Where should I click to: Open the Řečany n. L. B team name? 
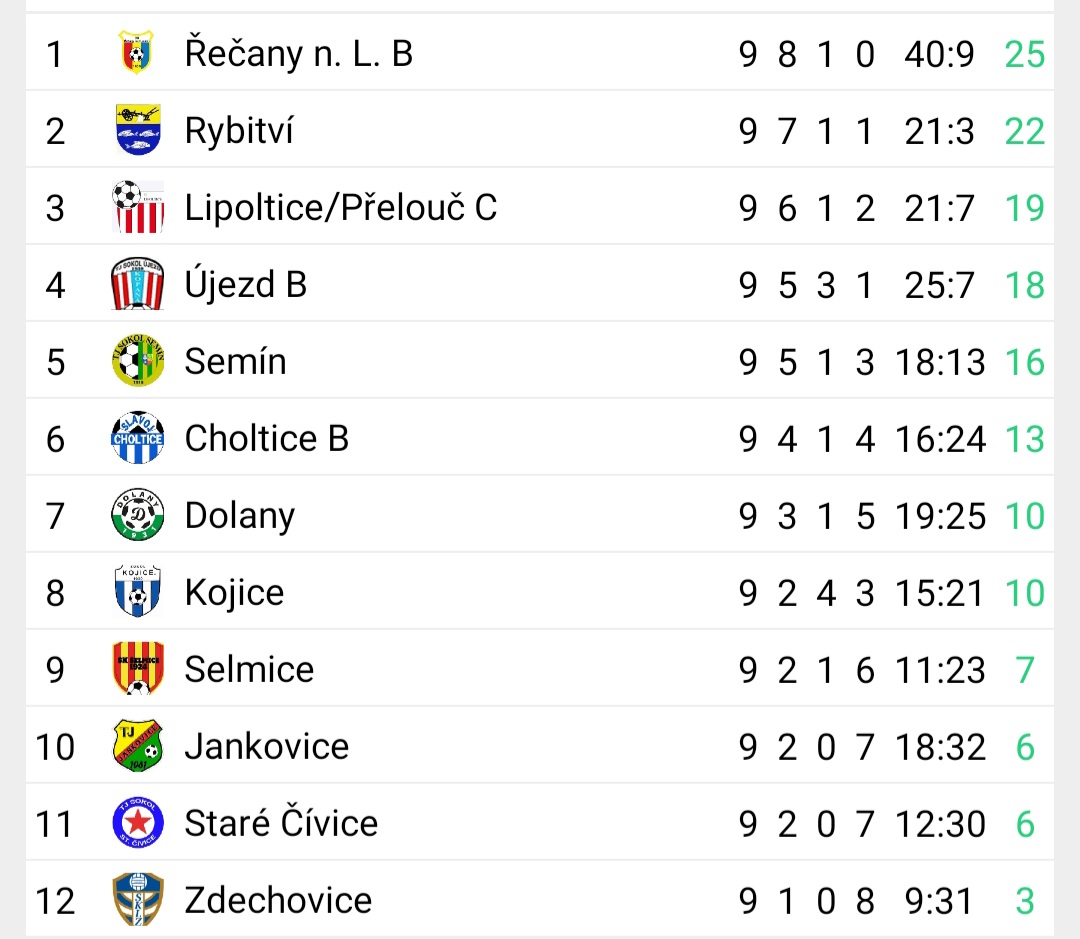298,53
